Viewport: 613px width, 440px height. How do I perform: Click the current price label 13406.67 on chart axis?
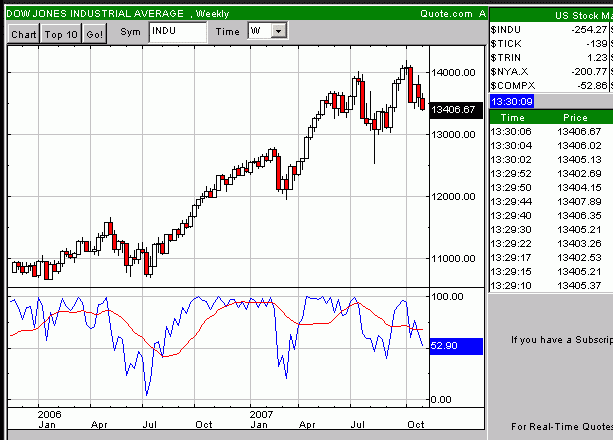[x=456, y=110]
